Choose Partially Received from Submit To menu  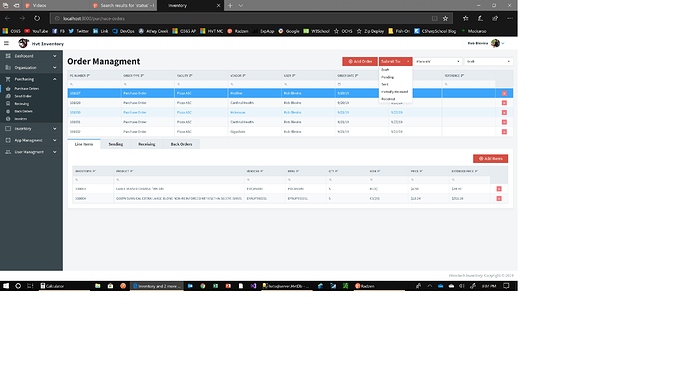tap(394, 92)
